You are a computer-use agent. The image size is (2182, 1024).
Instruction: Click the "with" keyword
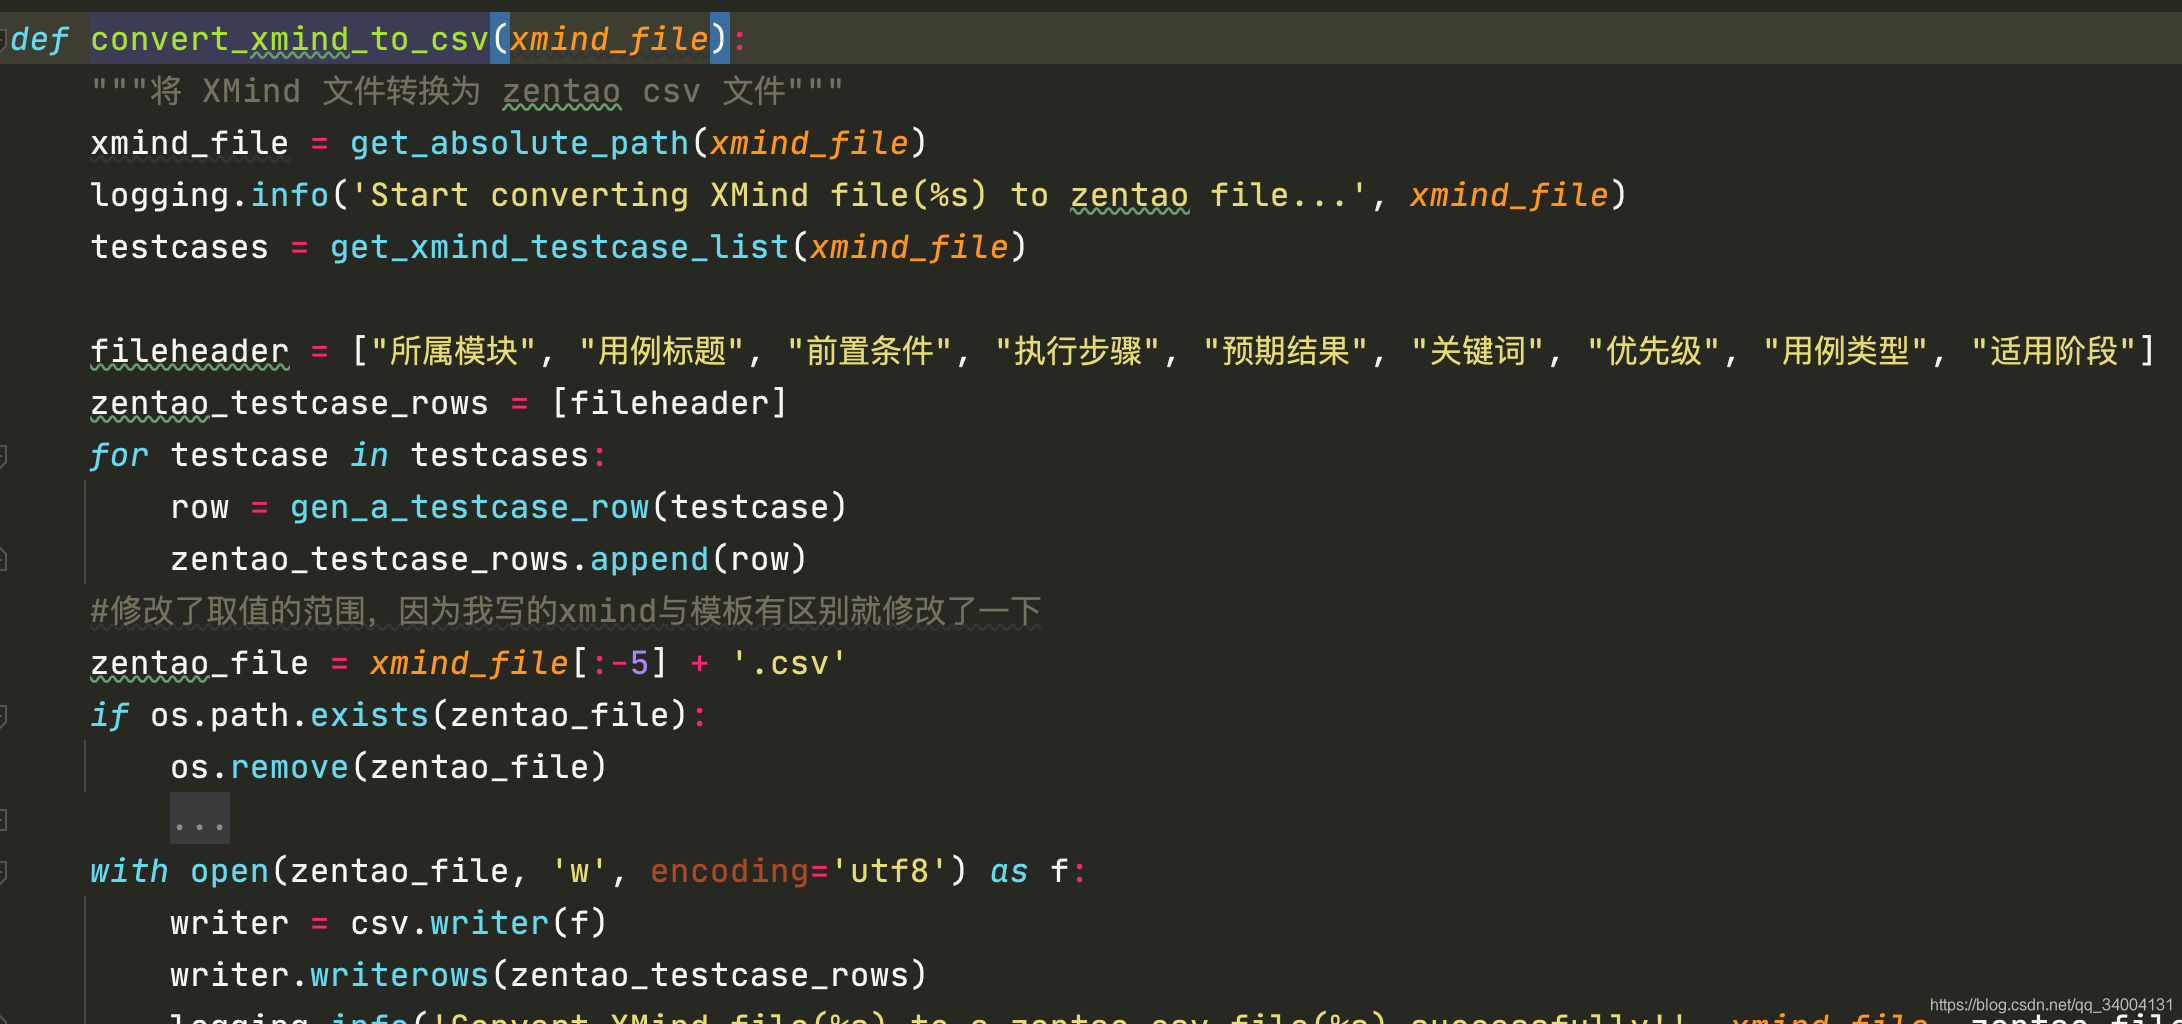pos(129,872)
